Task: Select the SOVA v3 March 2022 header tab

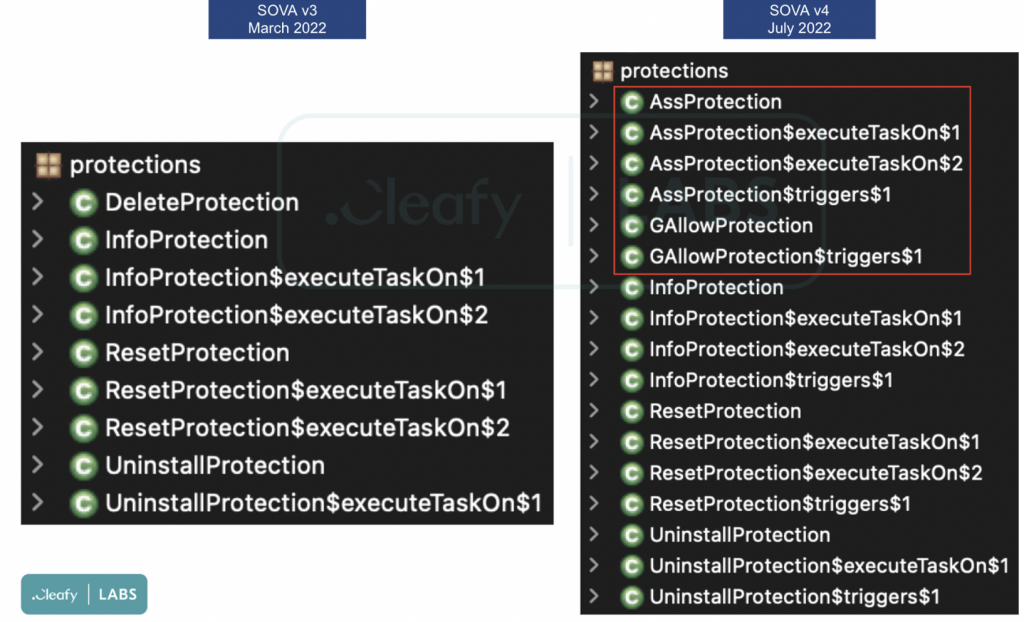Action: pyautogui.click(x=287, y=19)
